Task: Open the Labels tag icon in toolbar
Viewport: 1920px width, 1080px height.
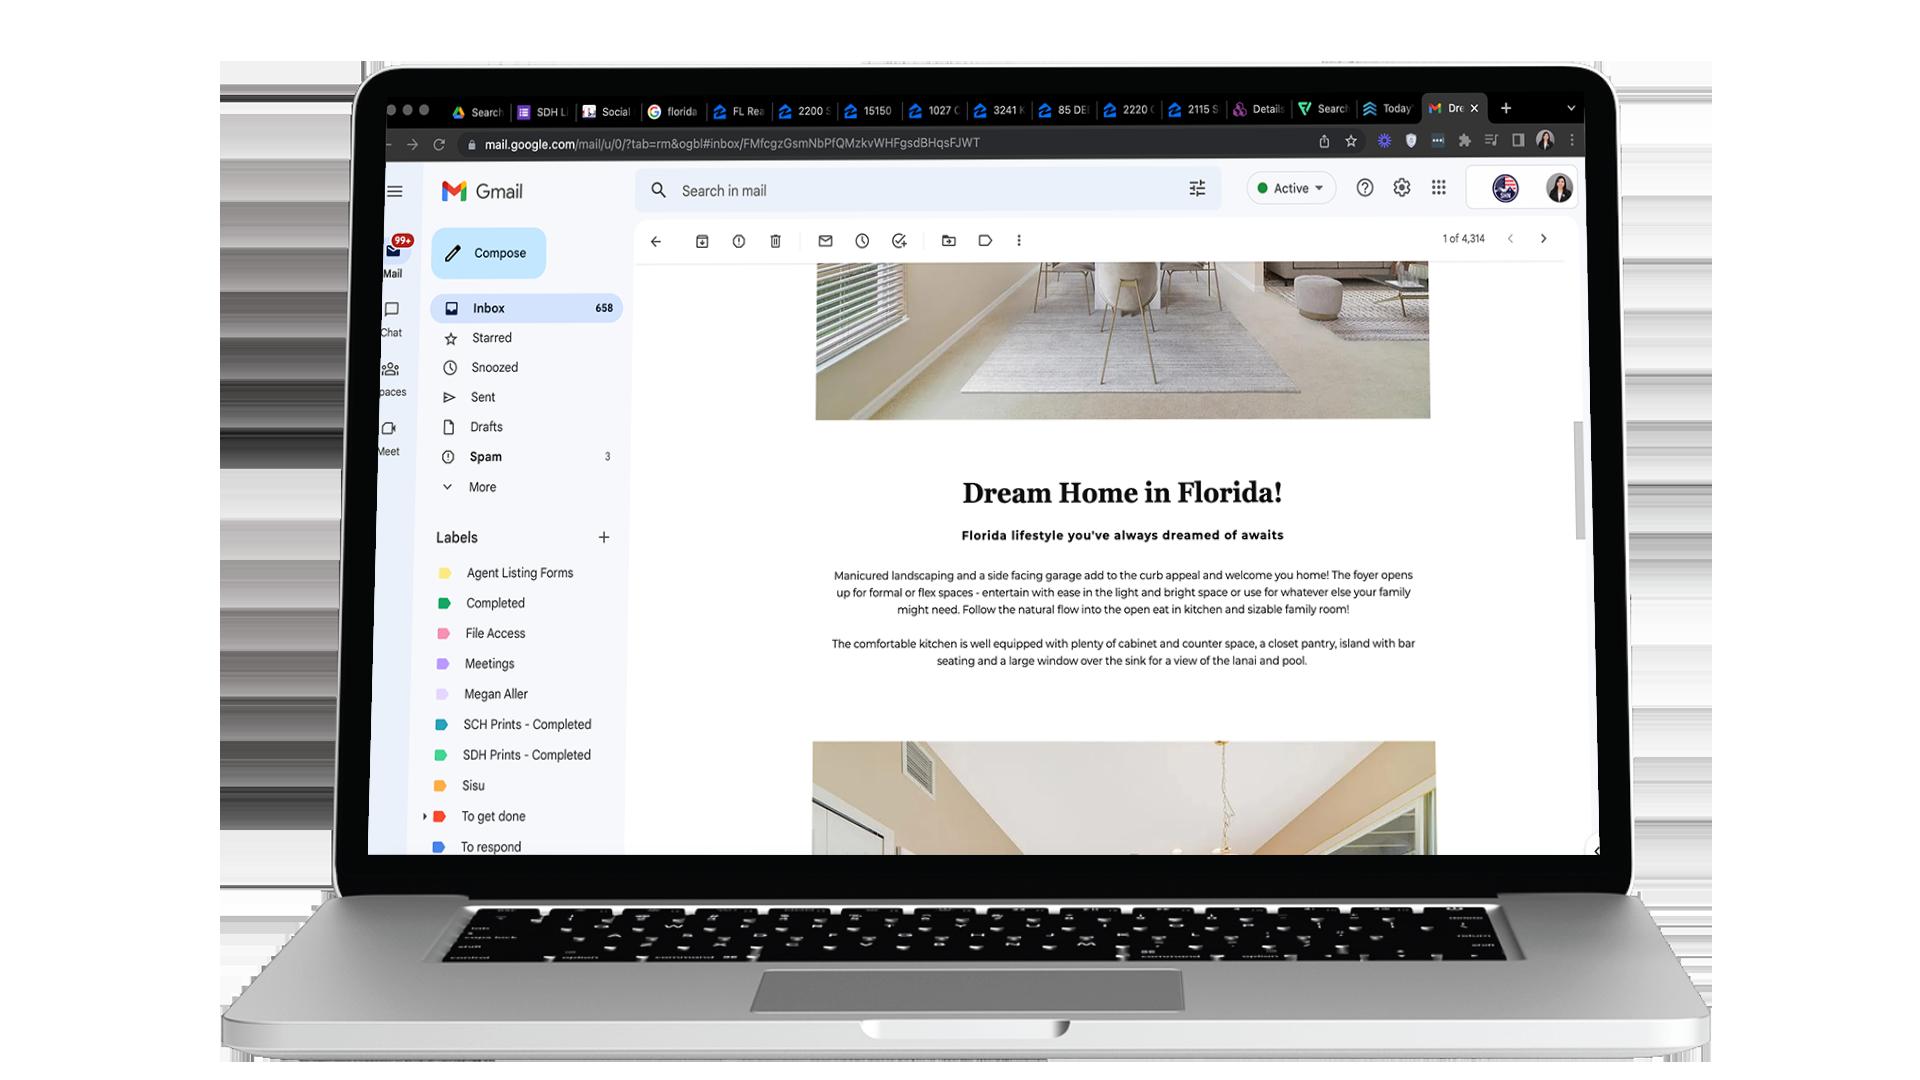Action: (985, 241)
